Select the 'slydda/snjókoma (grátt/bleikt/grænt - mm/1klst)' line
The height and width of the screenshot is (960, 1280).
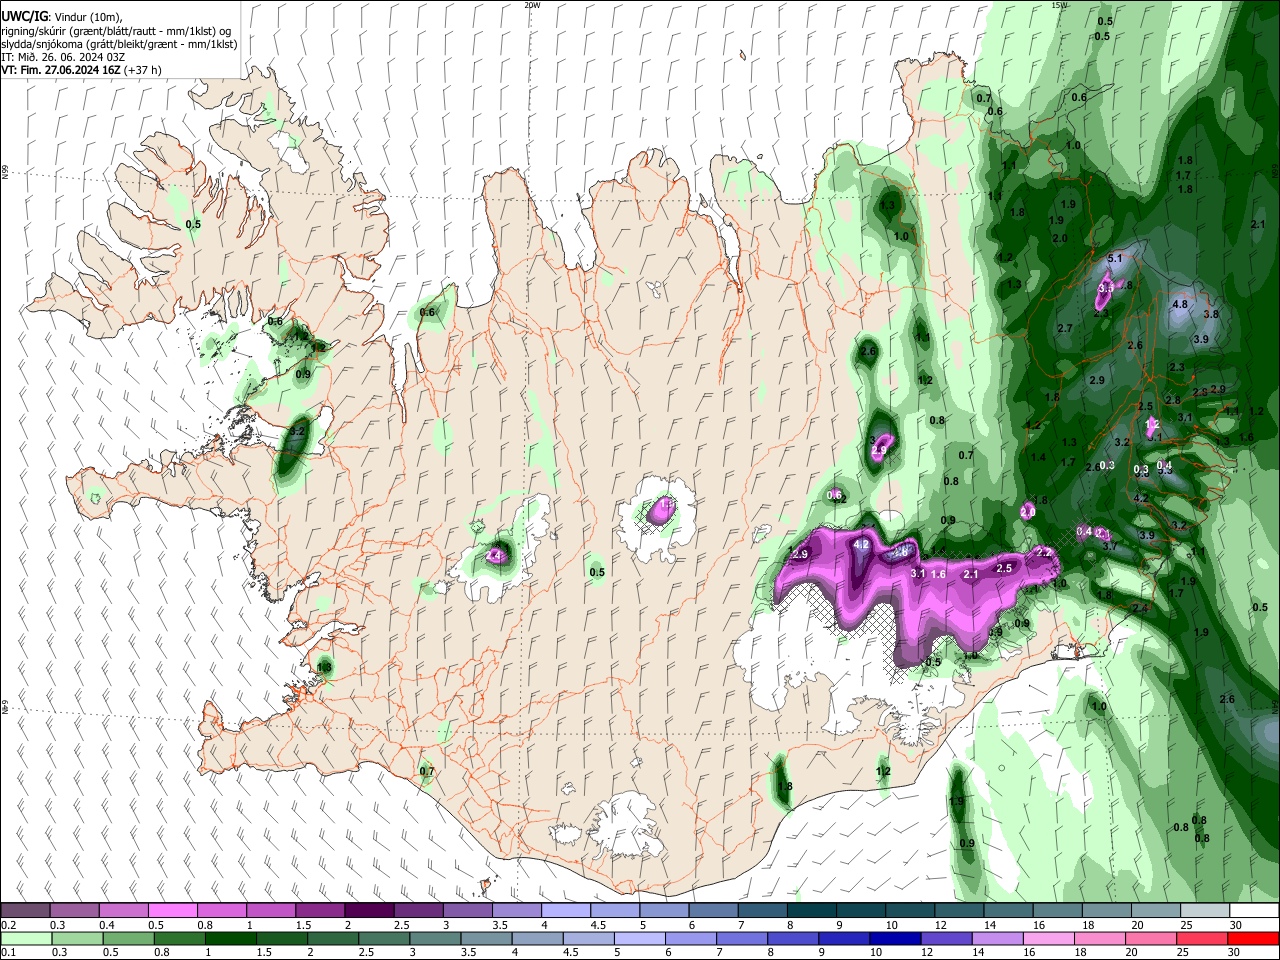[119, 44]
